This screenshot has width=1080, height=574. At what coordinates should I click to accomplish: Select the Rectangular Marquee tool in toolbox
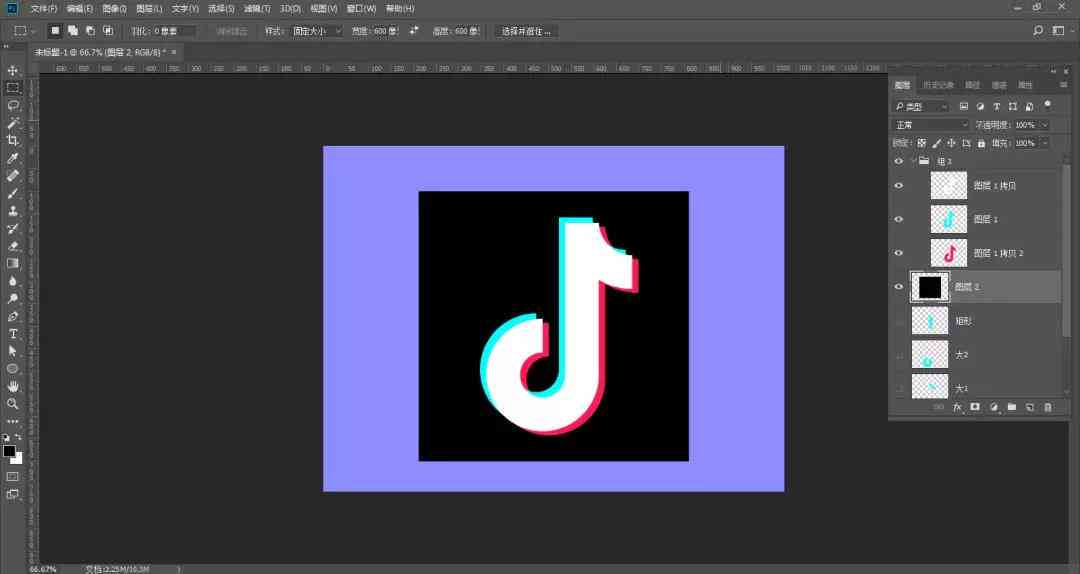[12, 88]
